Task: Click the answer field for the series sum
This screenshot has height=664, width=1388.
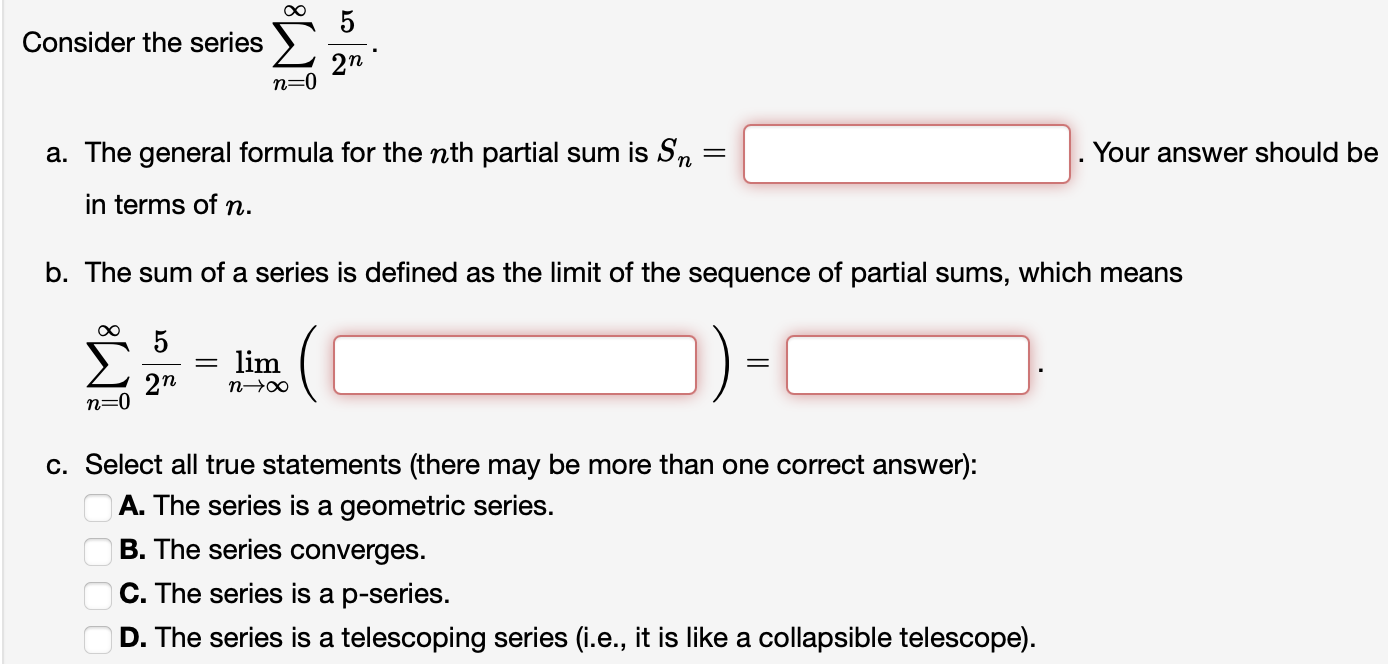Action: tap(906, 364)
